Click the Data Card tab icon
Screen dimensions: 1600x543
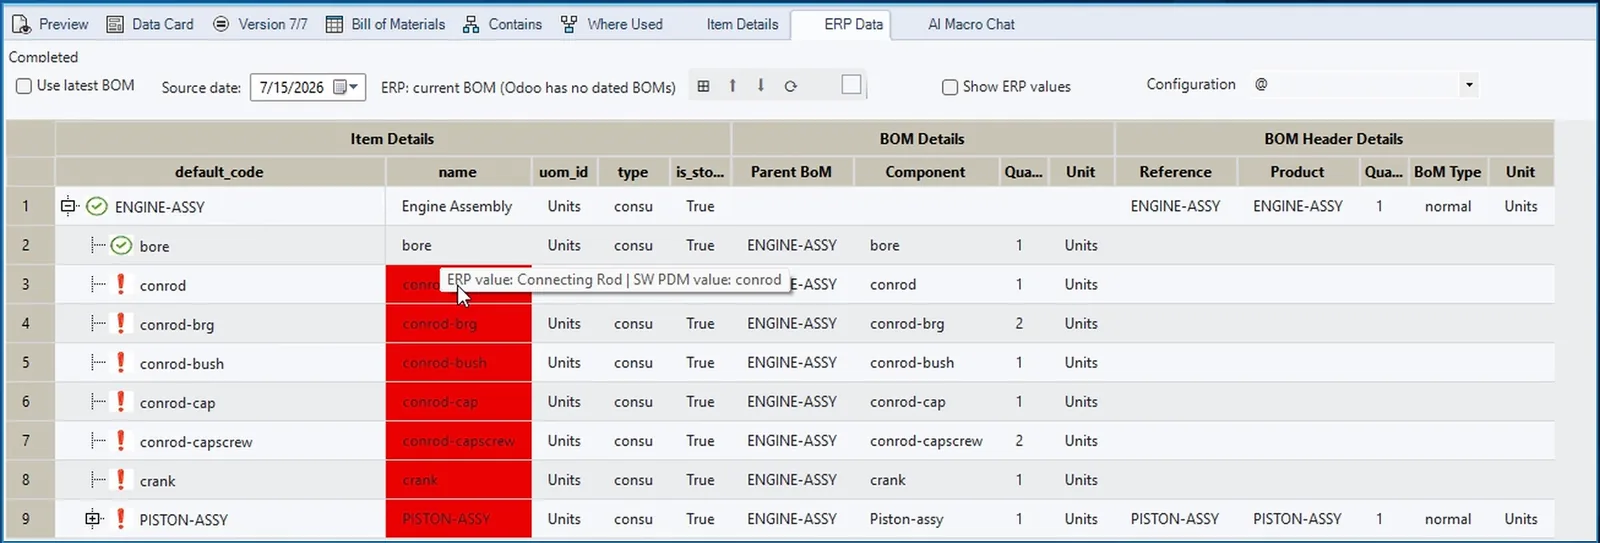coord(115,24)
